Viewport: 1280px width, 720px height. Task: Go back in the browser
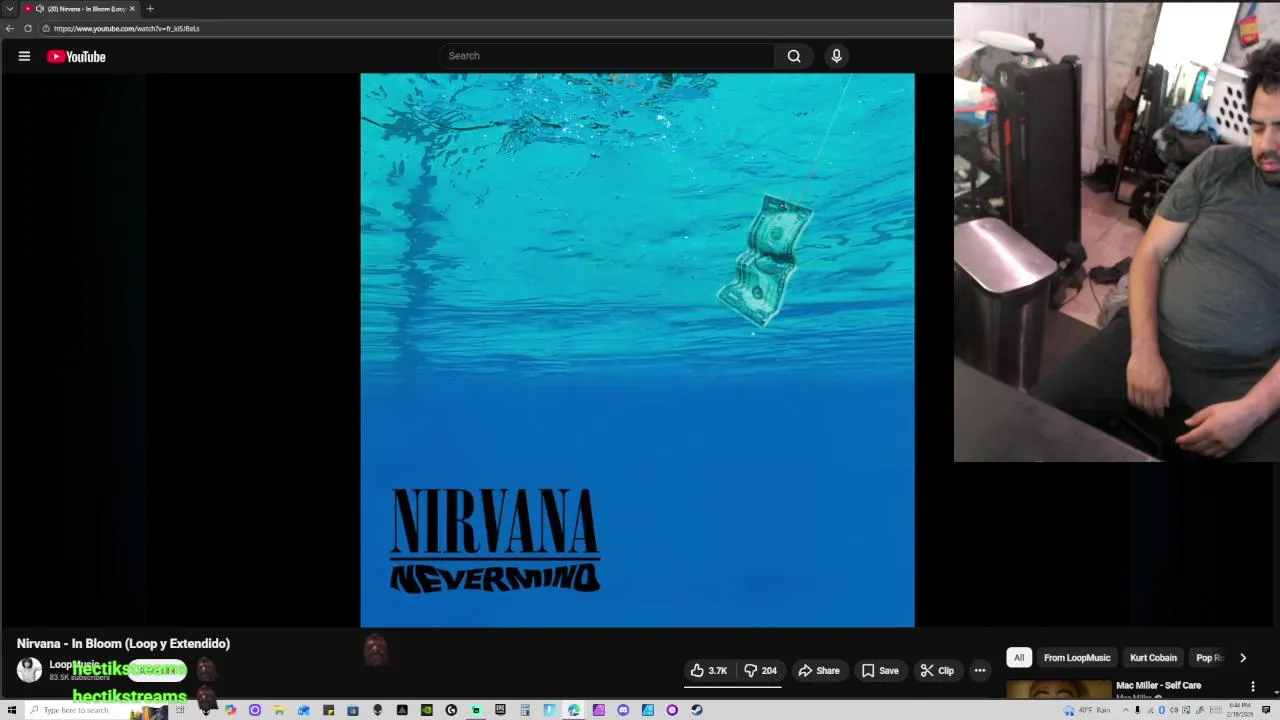pyautogui.click(x=10, y=28)
